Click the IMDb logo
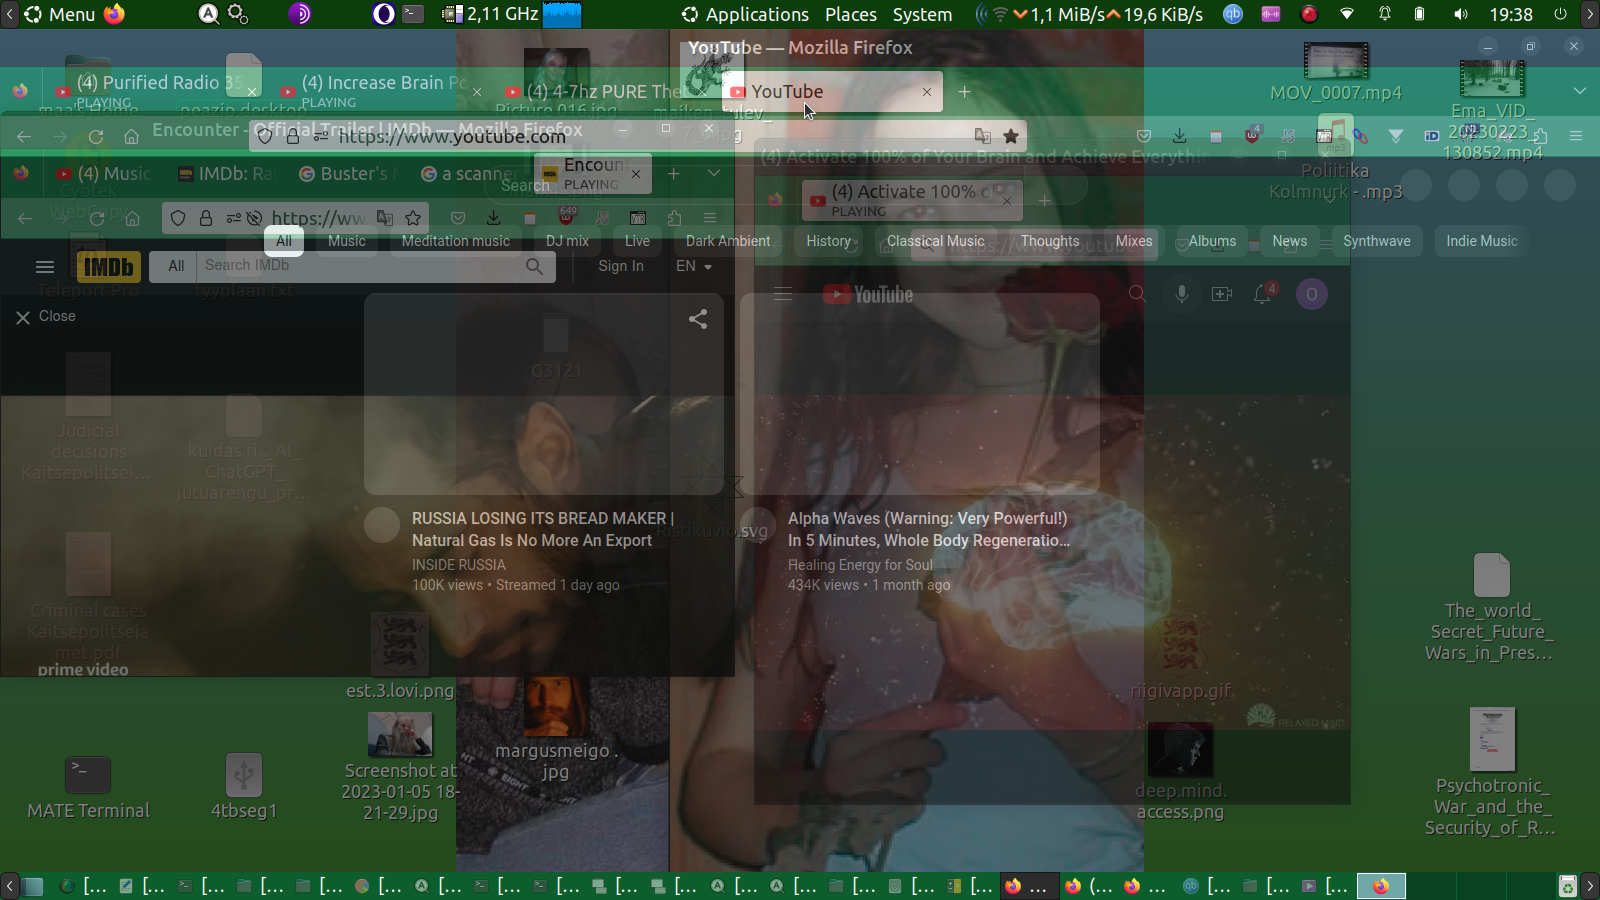Image resolution: width=1600 pixels, height=900 pixels. pos(108,267)
